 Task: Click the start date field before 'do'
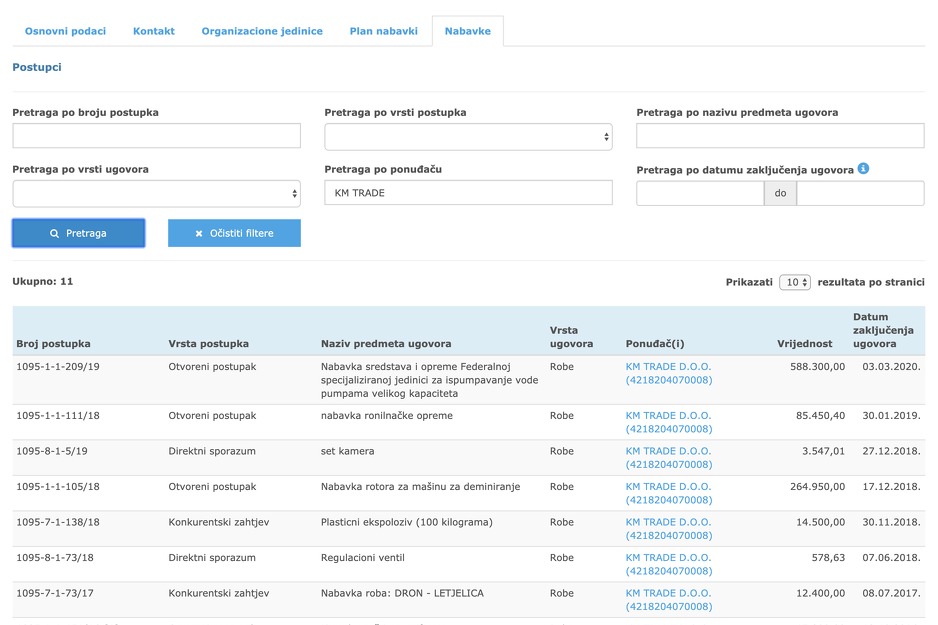pyautogui.click(x=700, y=193)
